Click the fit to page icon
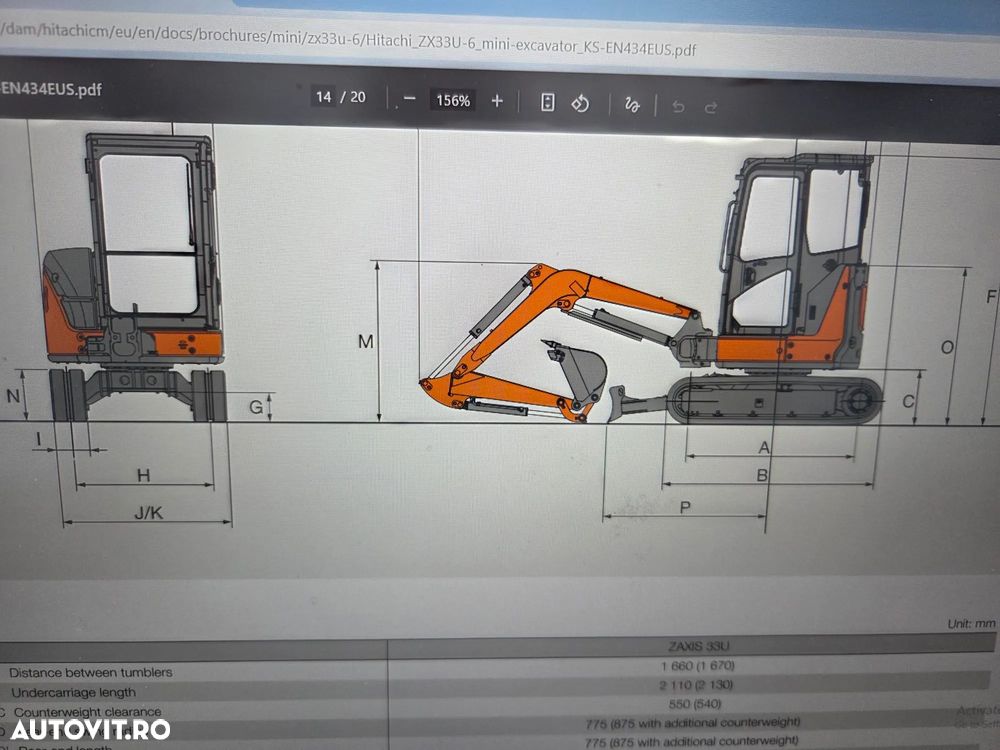 tap(547, 102)
